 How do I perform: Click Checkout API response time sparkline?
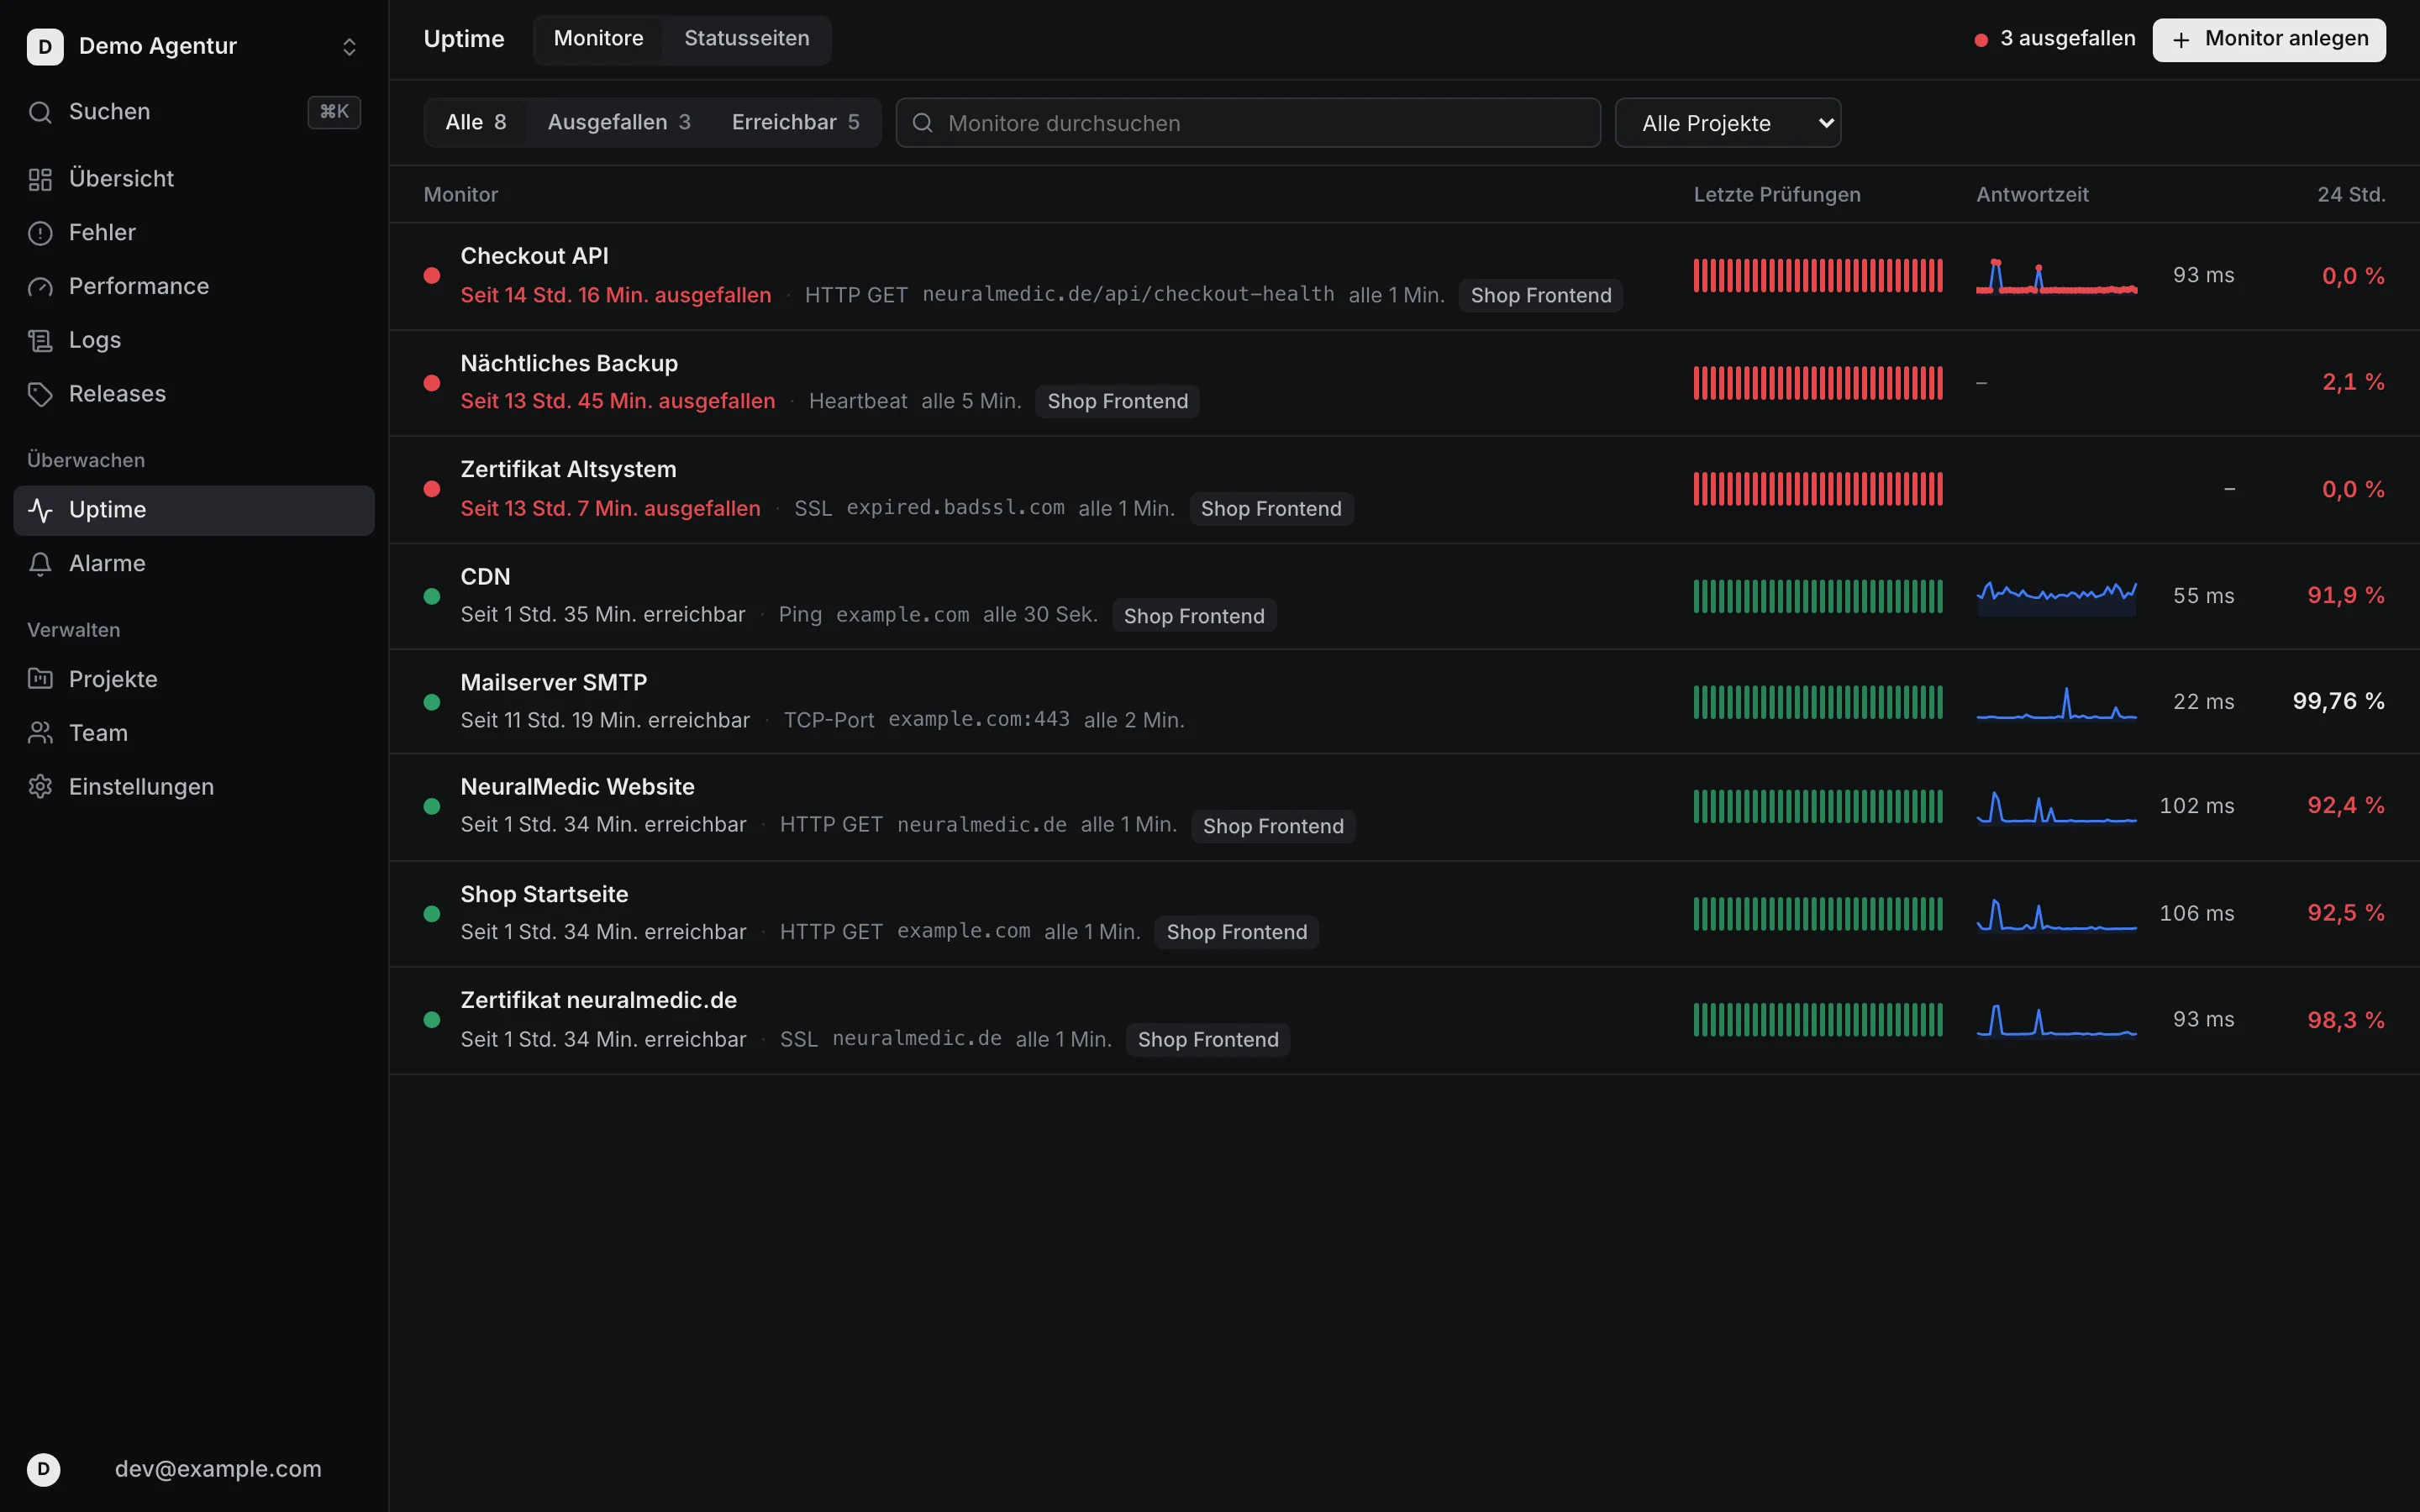pos(2057,276)
